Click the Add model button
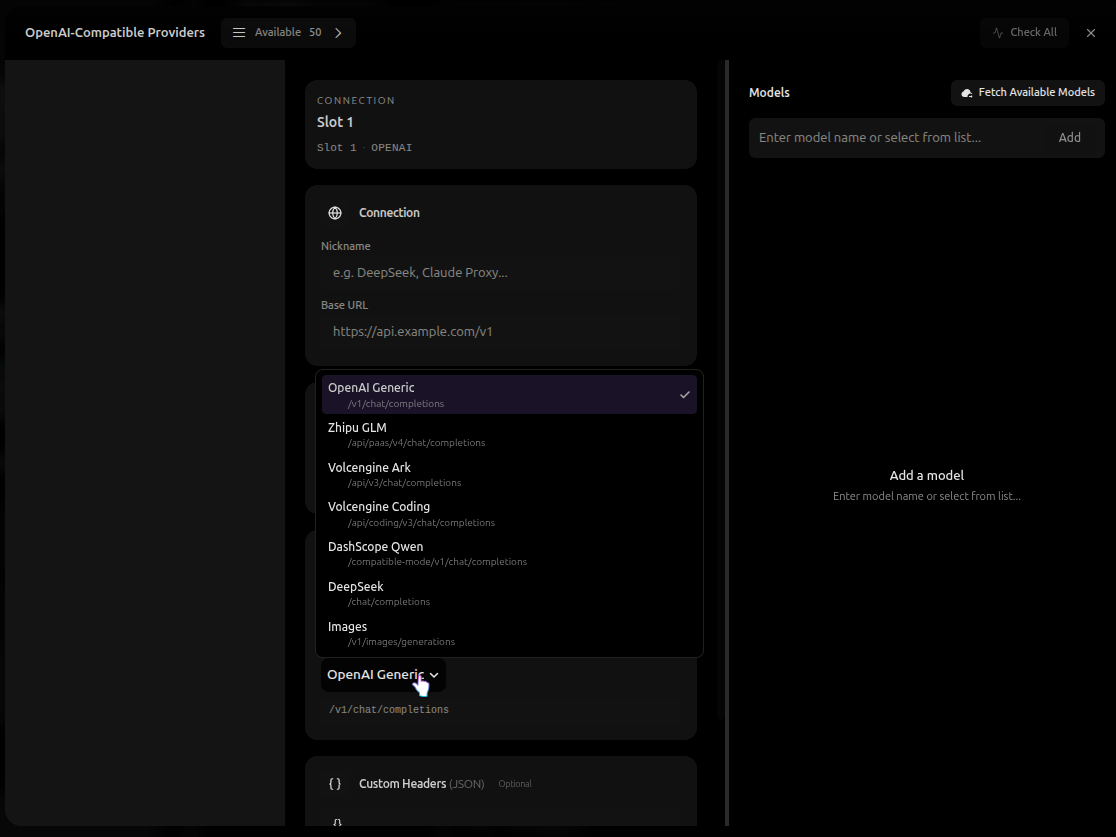 tap(1069, 138)
